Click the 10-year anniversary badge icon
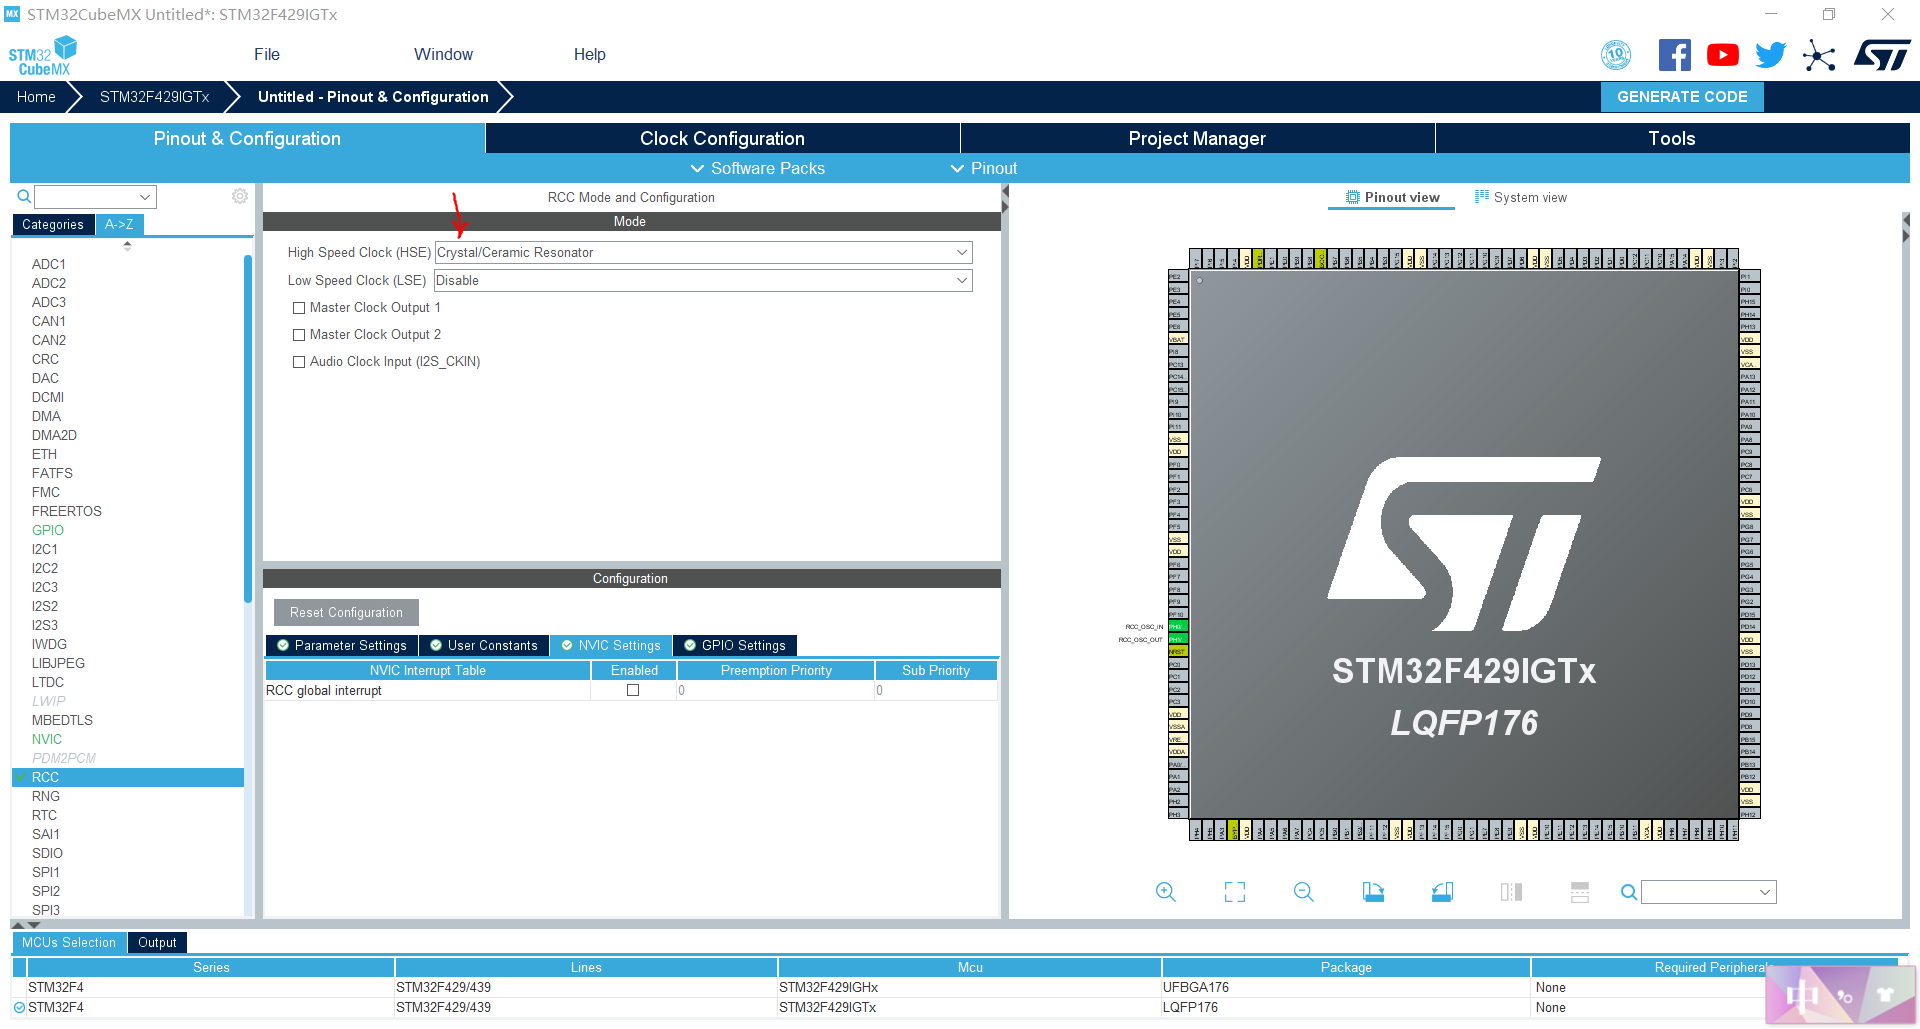 [1616, 55]
